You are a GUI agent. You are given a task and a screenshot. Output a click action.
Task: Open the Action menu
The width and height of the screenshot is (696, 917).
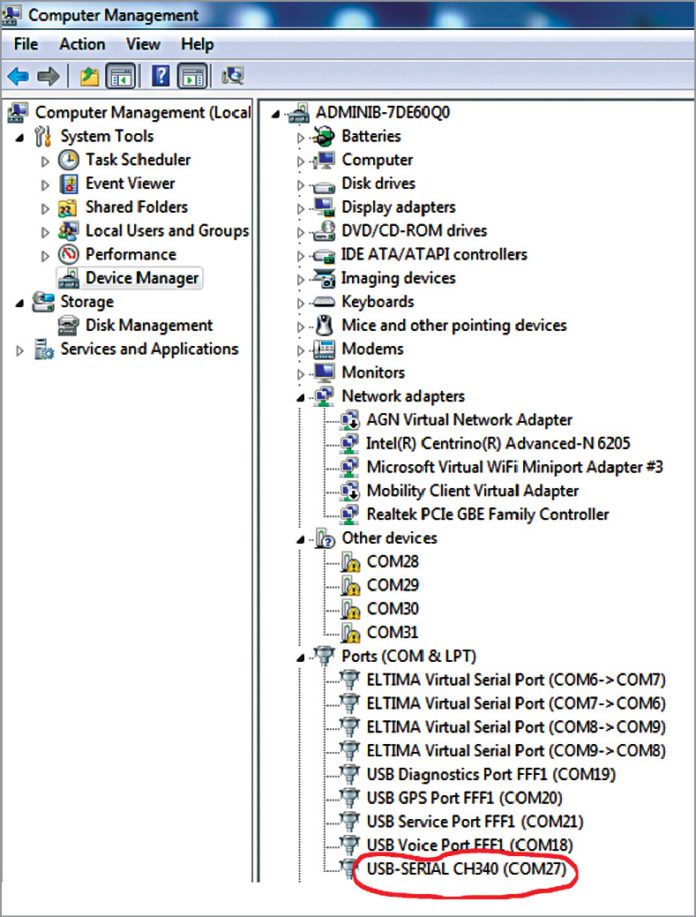[x=82, y=44]
